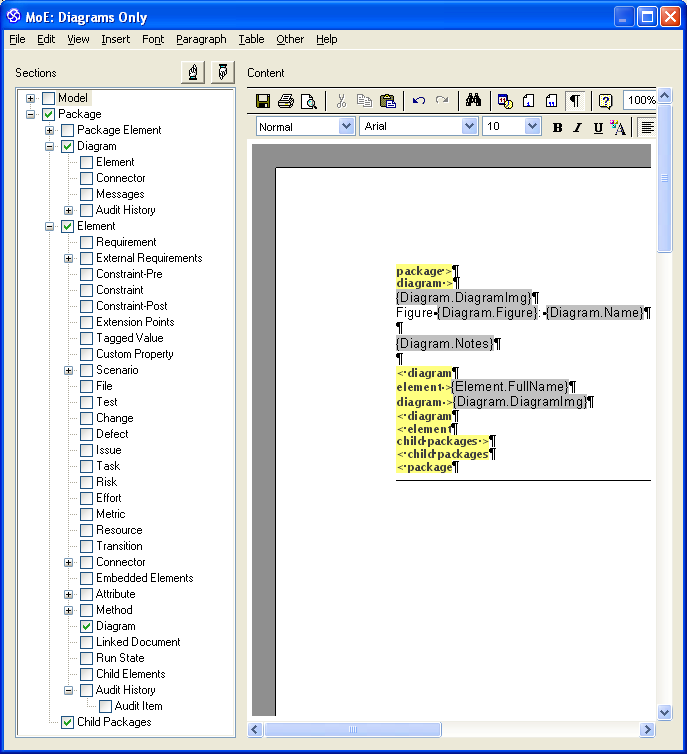Click the Paste clipboard icon
The height and width of the screenshot is (754, 687).
tap(388, 101)
